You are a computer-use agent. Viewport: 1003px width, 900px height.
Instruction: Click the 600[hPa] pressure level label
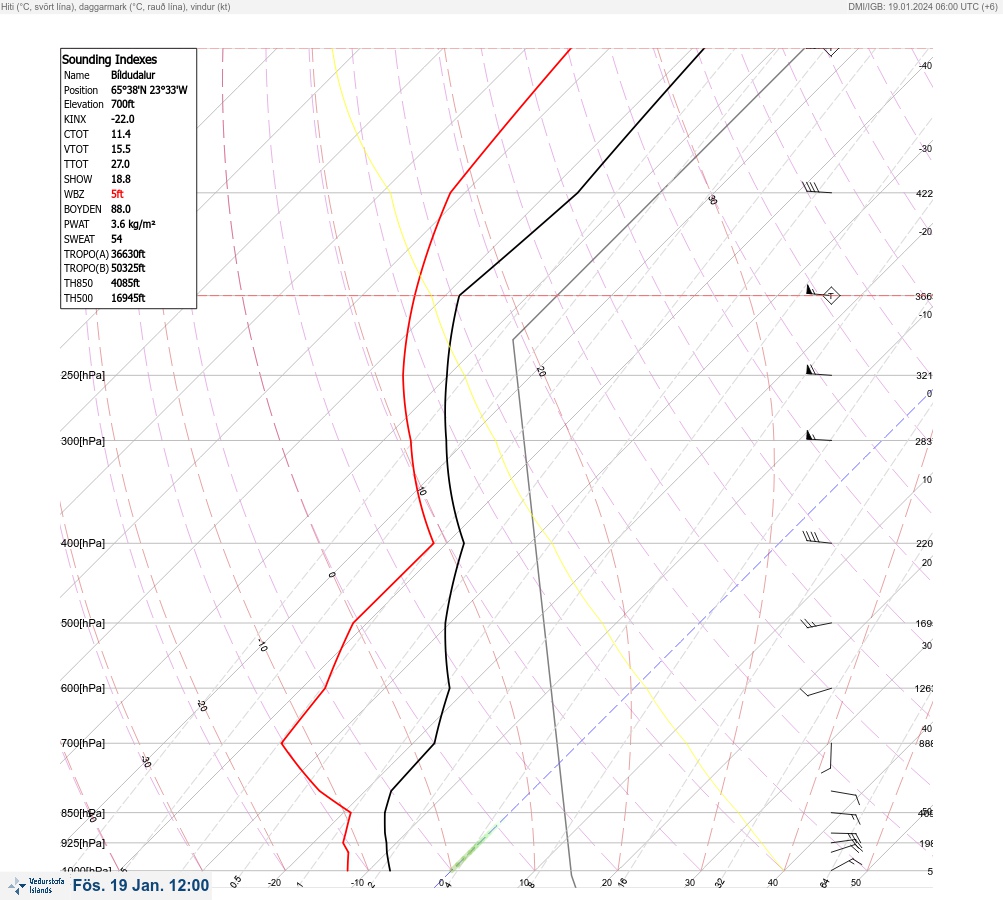pyautogui.click(x=83, y=688)
